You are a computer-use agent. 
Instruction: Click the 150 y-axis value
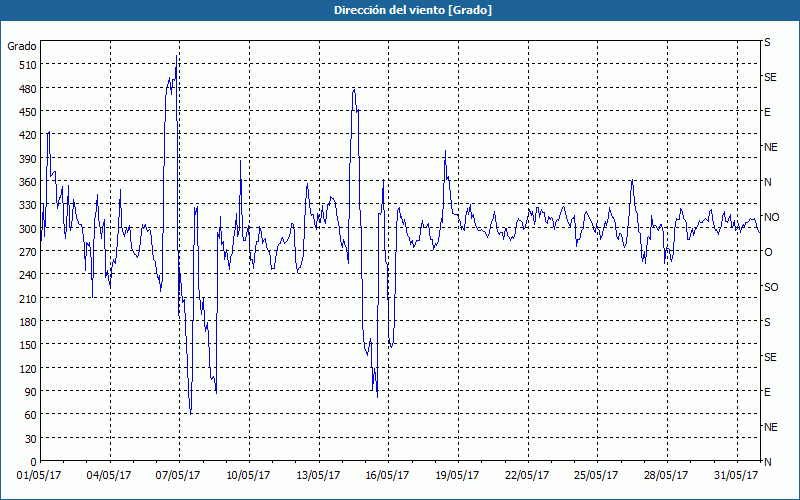(27, 345)
